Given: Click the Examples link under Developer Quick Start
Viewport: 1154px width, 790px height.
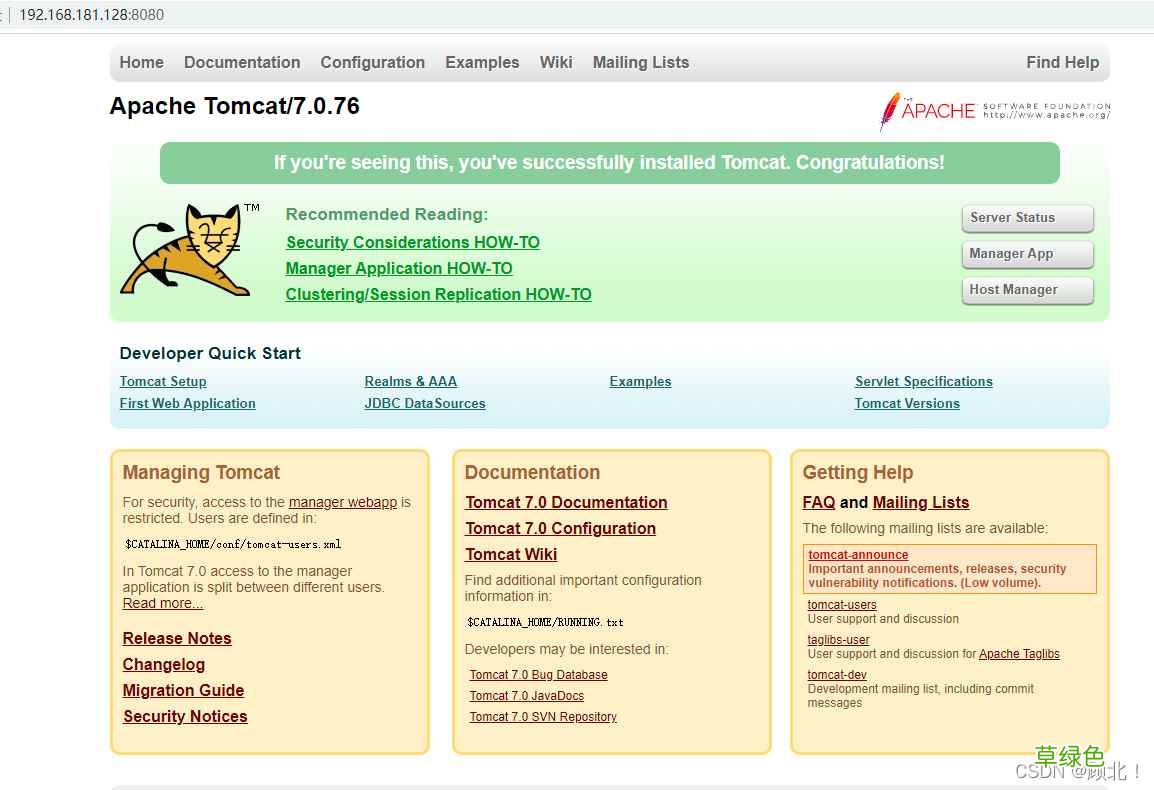Looking at the screenshot, I should tap(640, 381).
